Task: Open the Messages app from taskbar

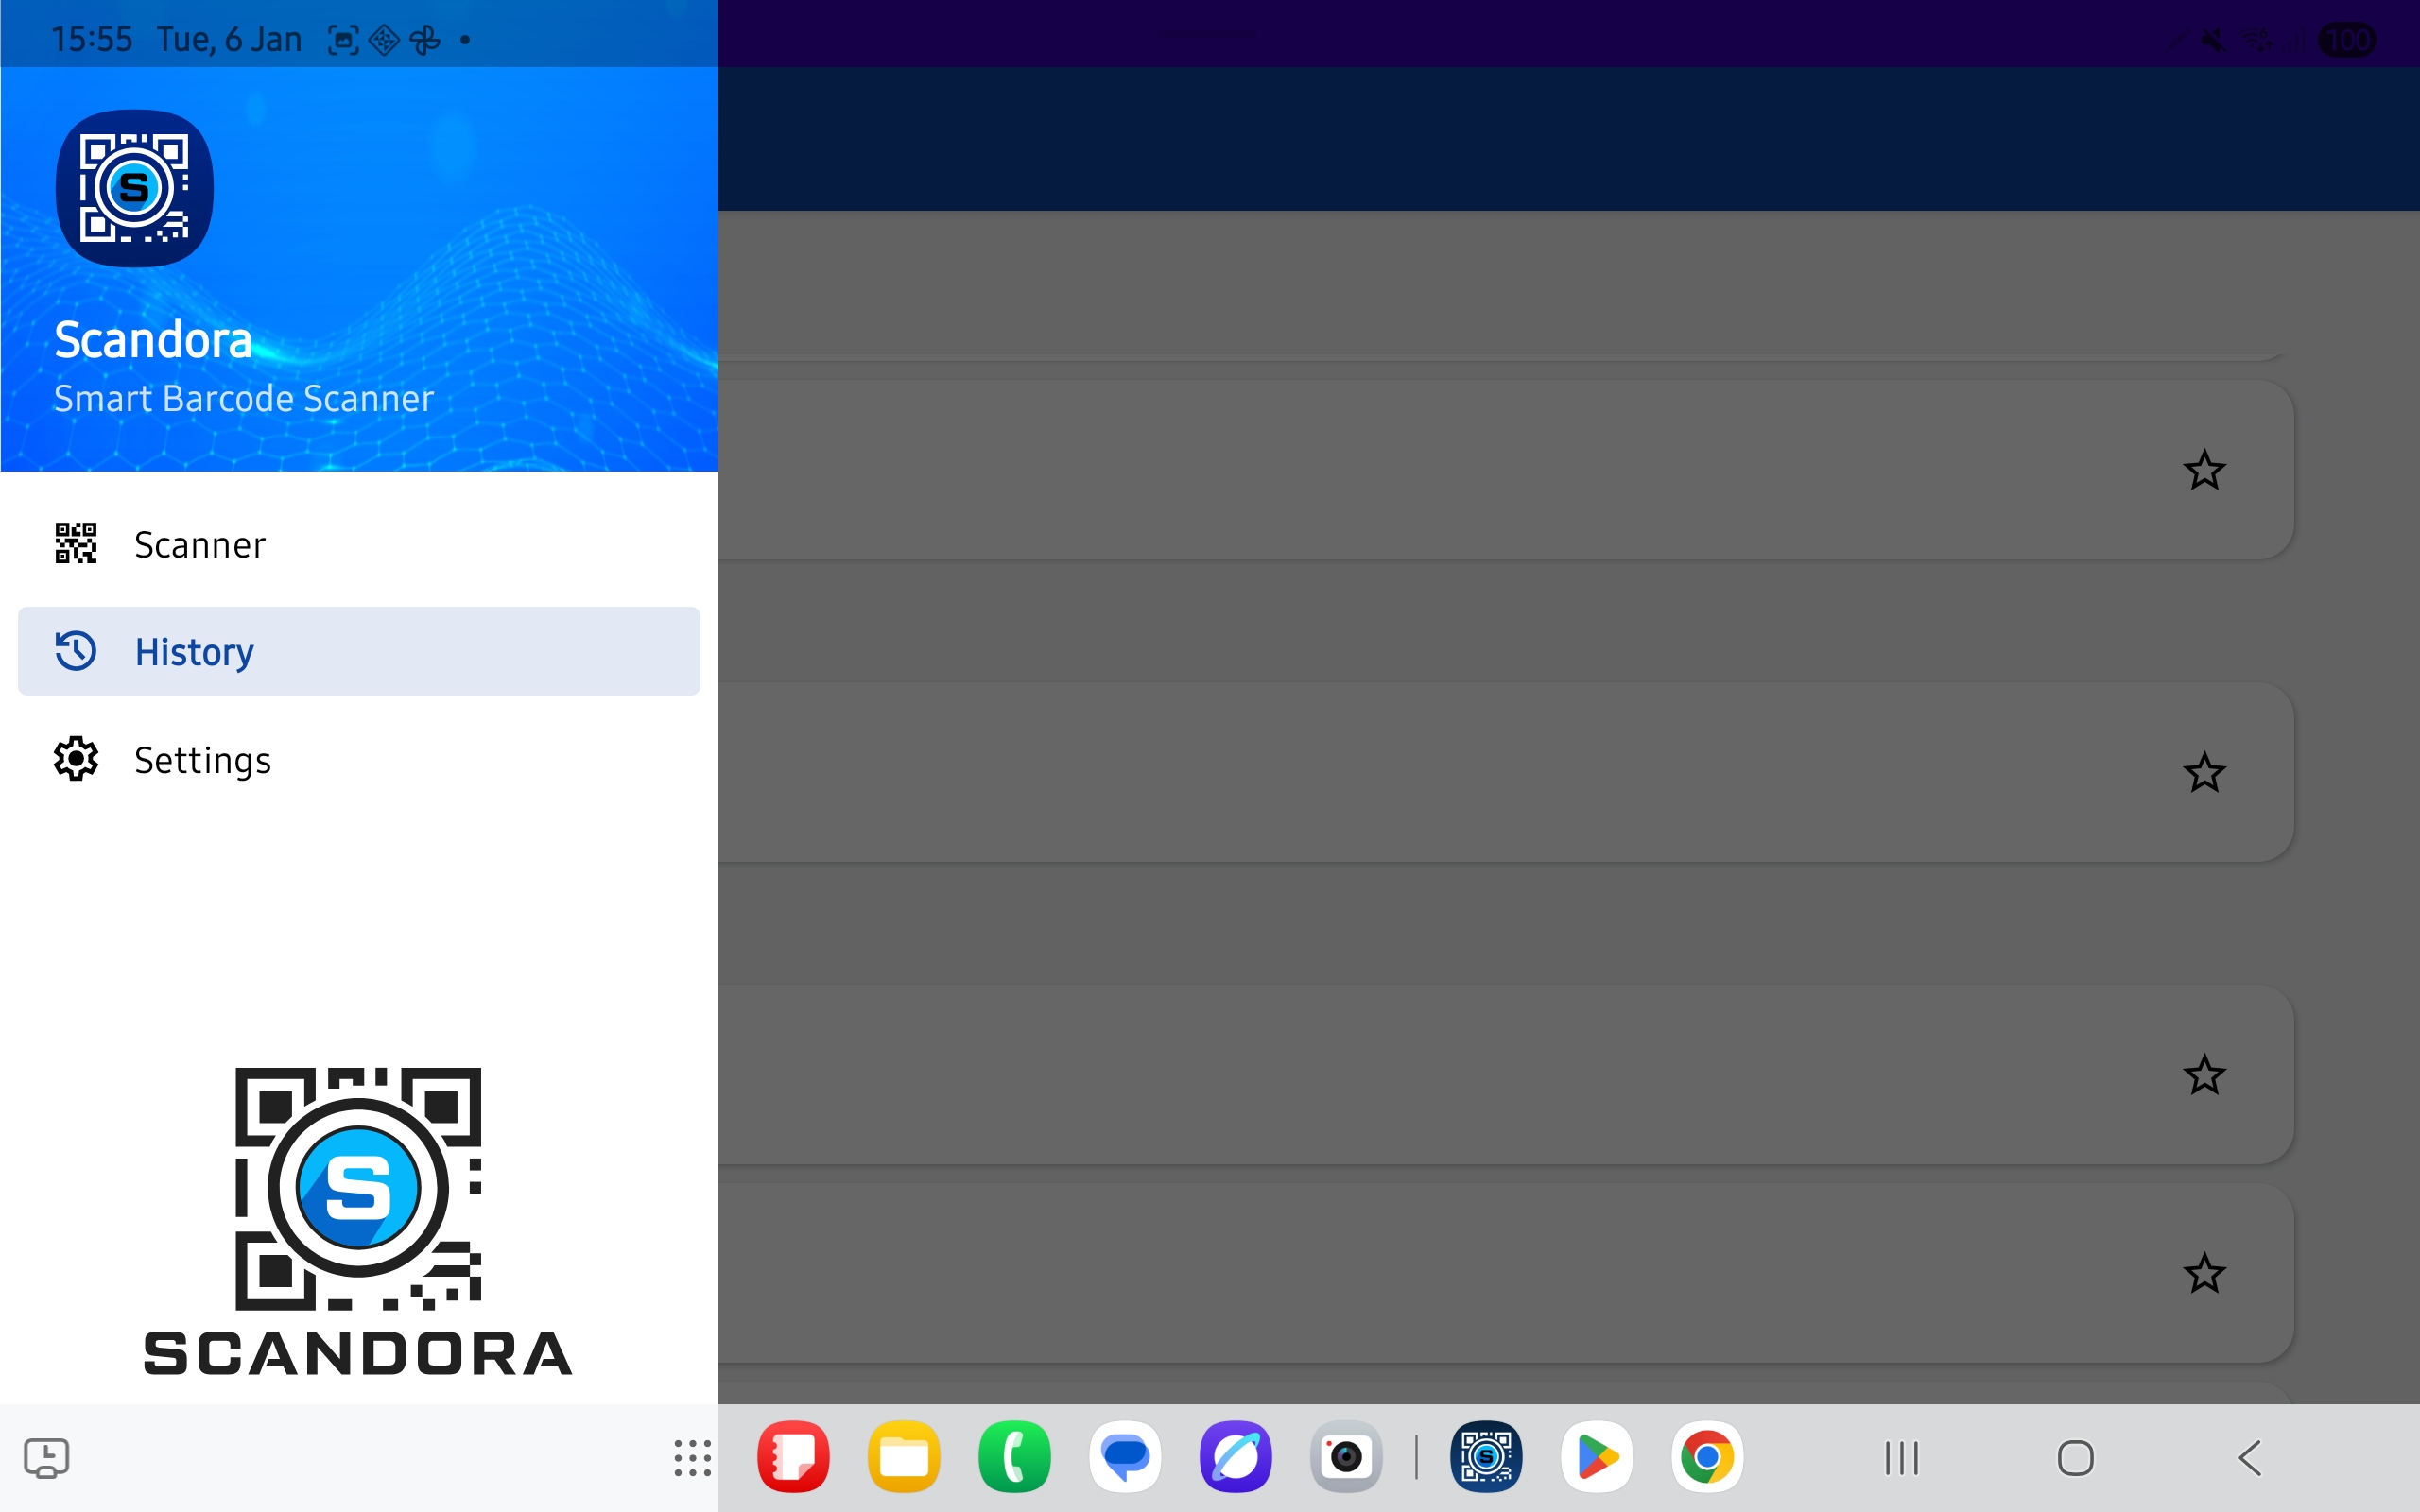Action: coord(1125,1457)
